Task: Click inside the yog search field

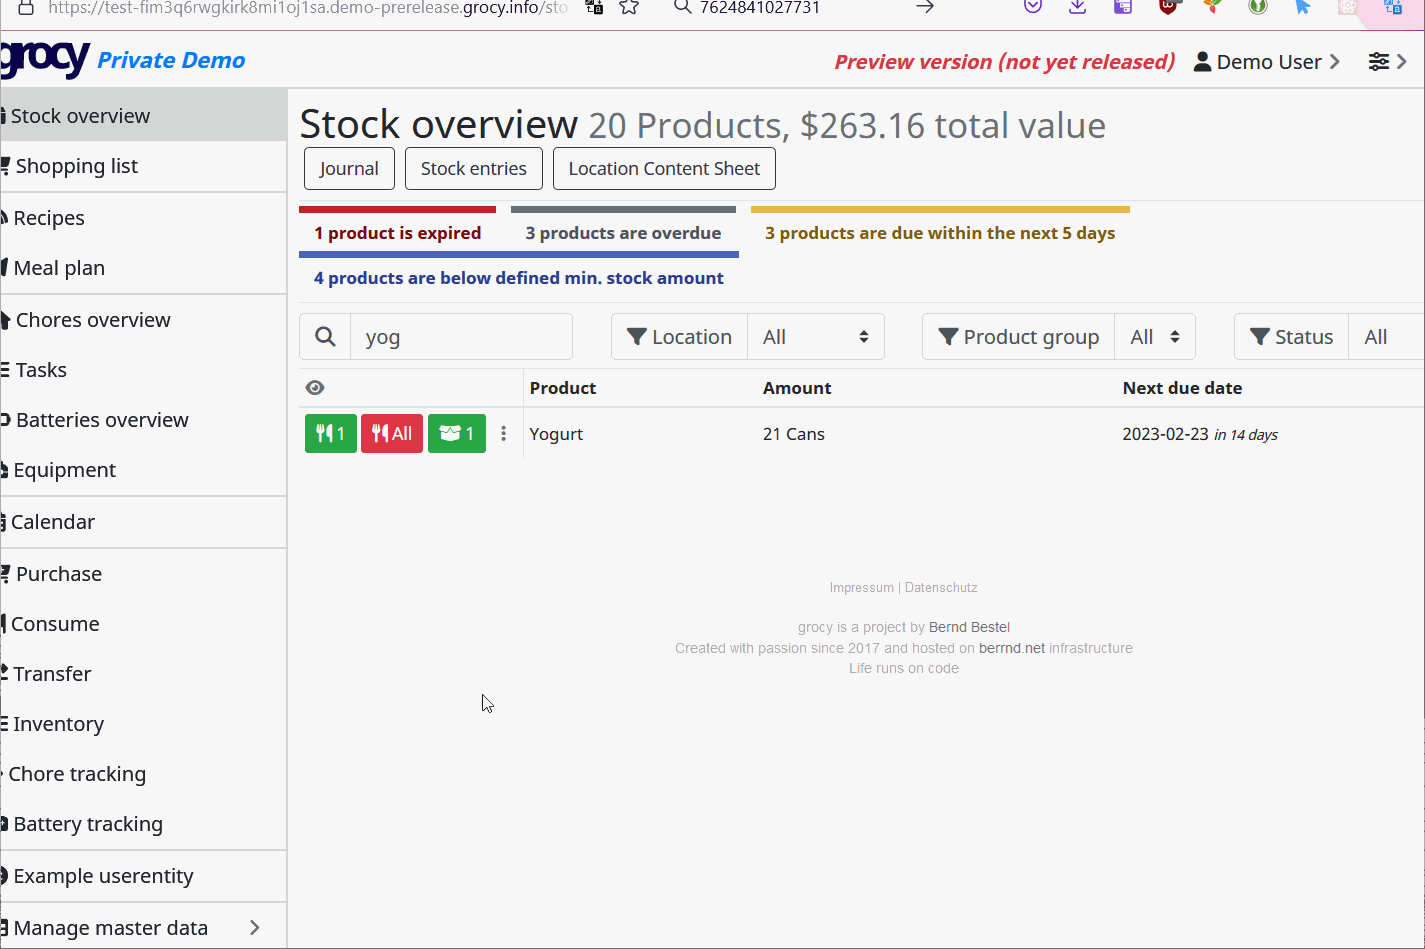Action: [x=461, y=336]
